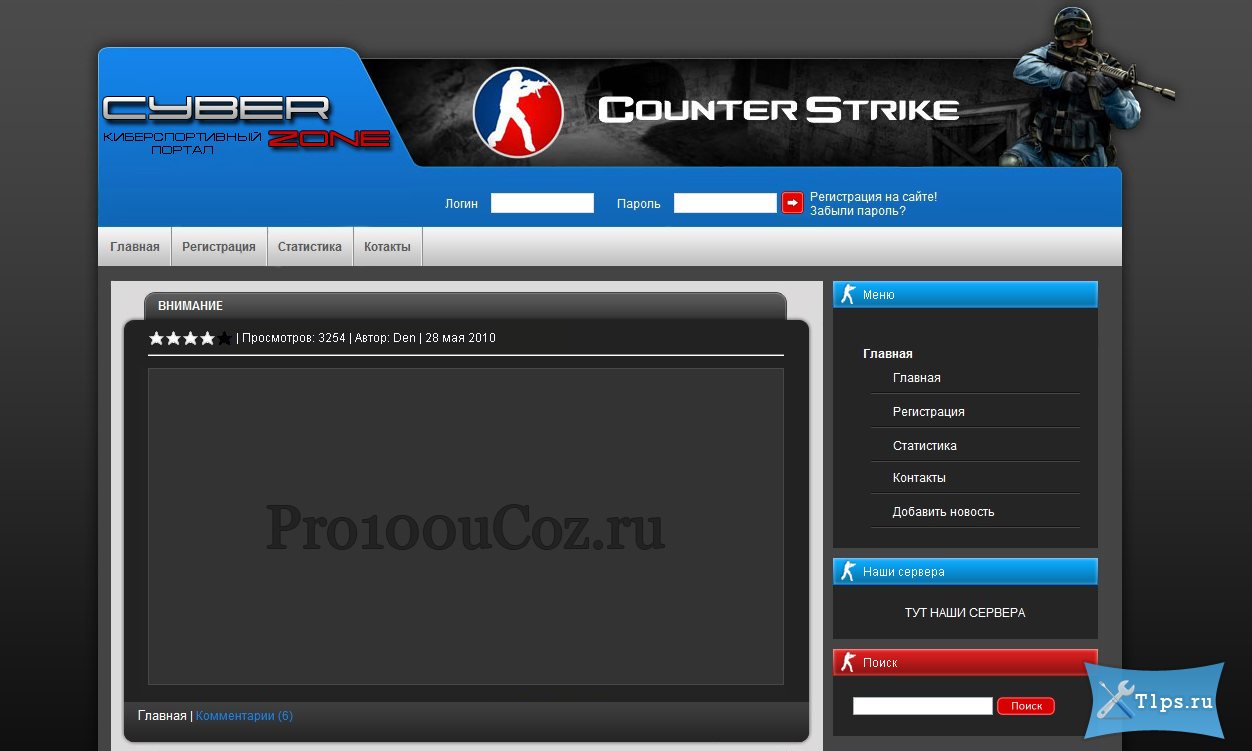Rate the post with the fourth star

click(207, 338)
